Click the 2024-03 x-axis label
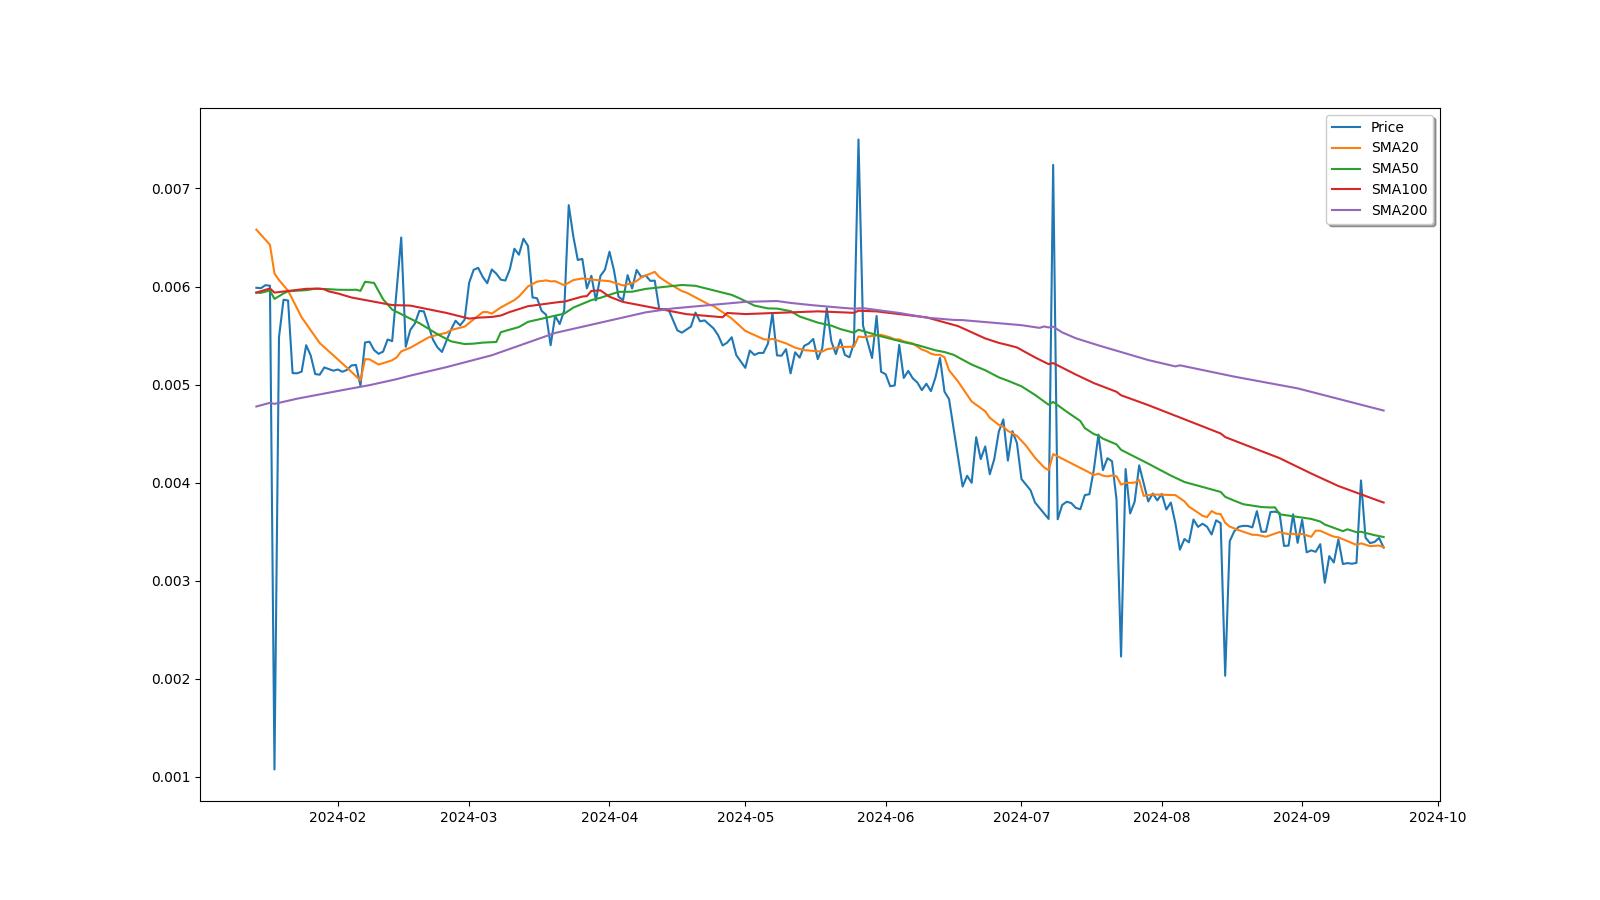Viewport: 1600px width, 900px height. (x=468, y=817)
